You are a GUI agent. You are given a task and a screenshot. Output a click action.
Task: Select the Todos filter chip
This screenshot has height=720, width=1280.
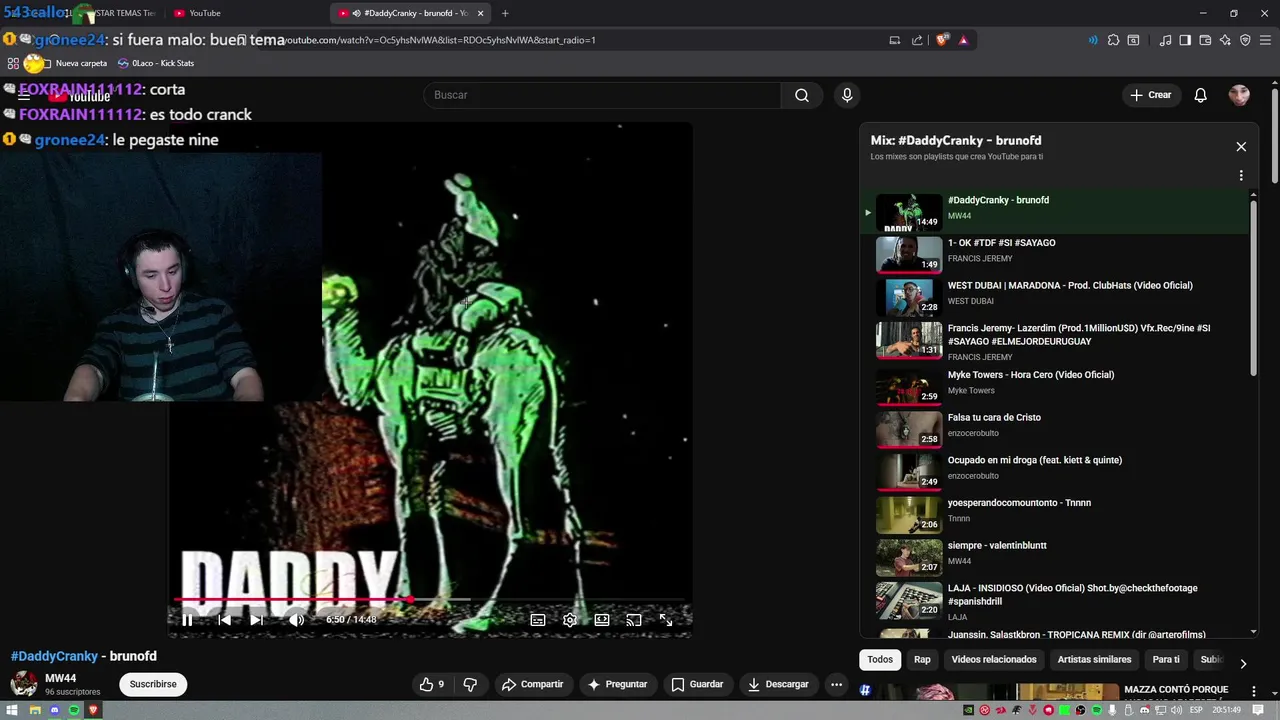click(880, 659)
